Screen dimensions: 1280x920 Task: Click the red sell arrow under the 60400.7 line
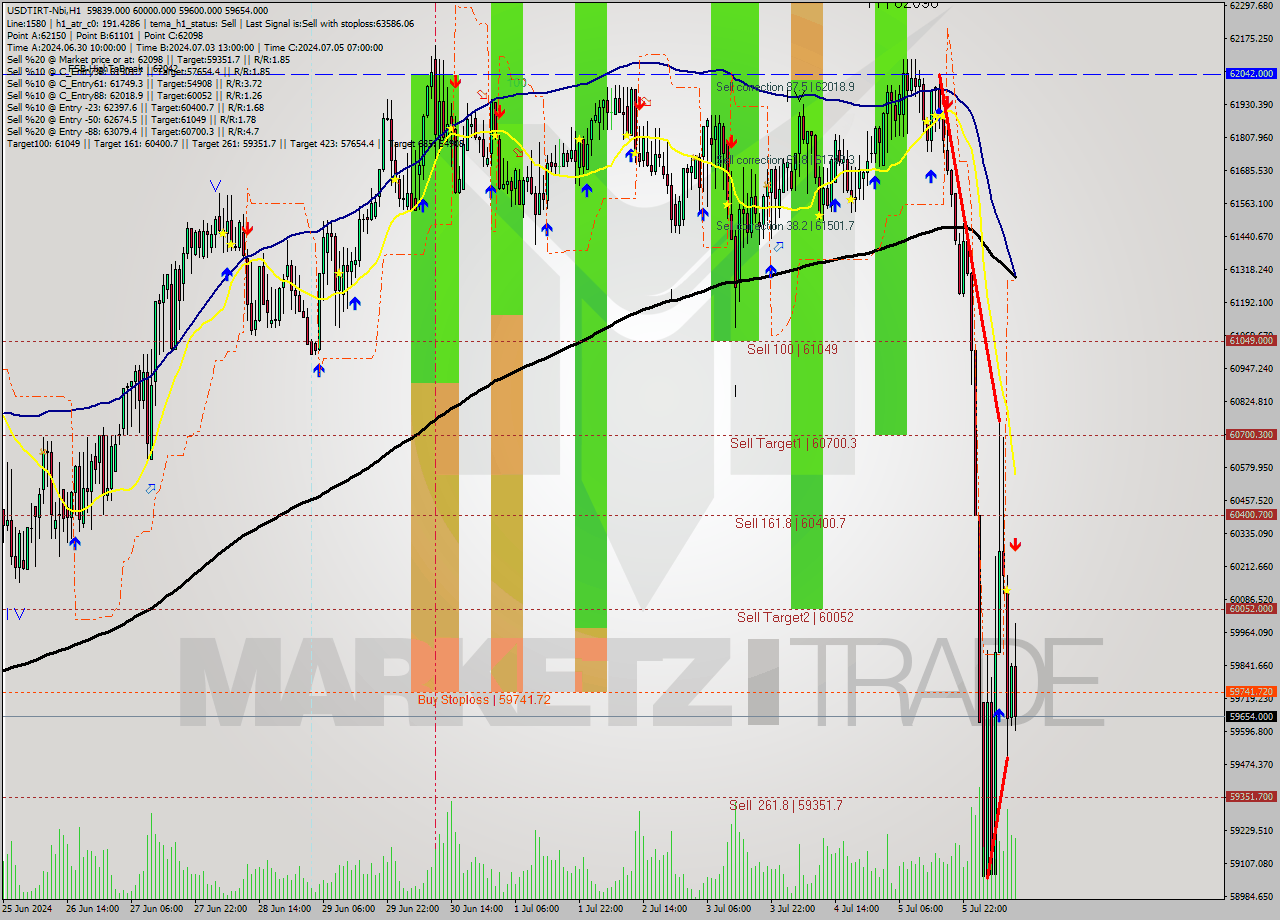[1015, 545]
